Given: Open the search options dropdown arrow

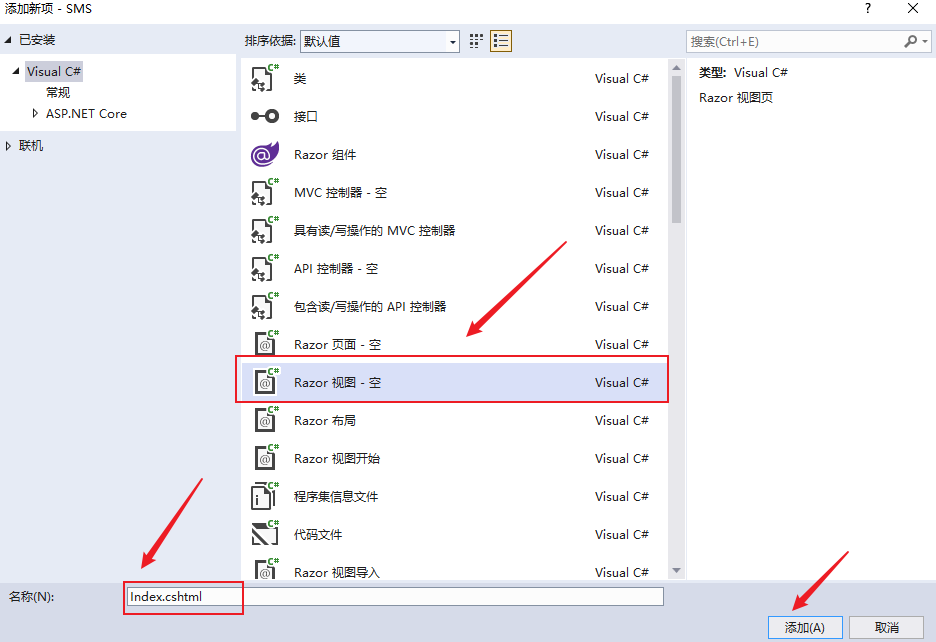Looking at the screenshot, I should tap(925, 41).
